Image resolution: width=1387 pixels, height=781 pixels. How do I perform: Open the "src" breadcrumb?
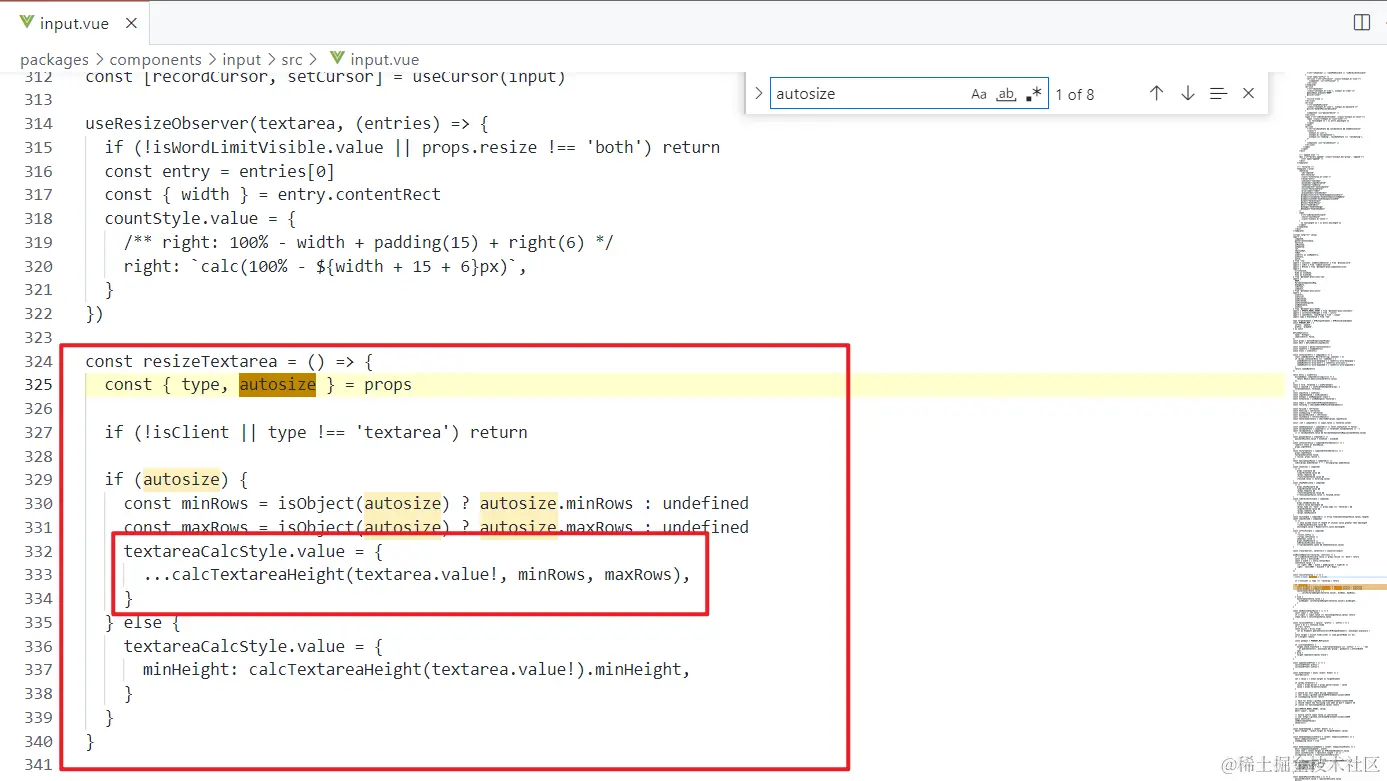(292, 60)
